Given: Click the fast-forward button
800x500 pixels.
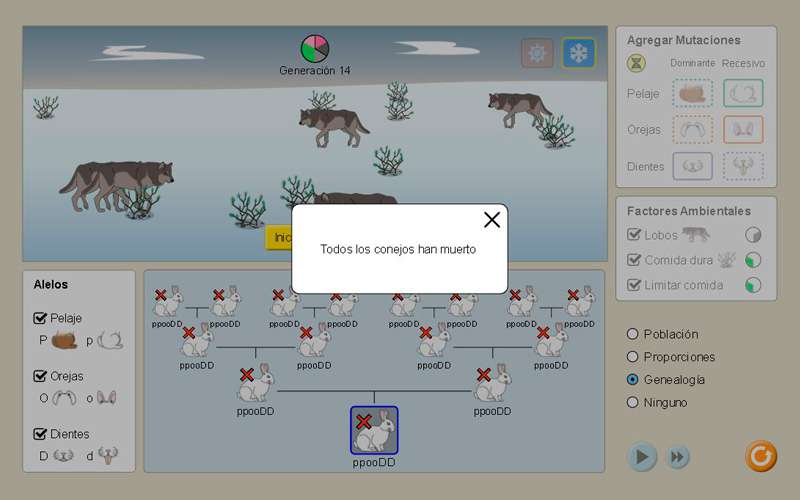Looking at the screenshot, I should 678,457.
